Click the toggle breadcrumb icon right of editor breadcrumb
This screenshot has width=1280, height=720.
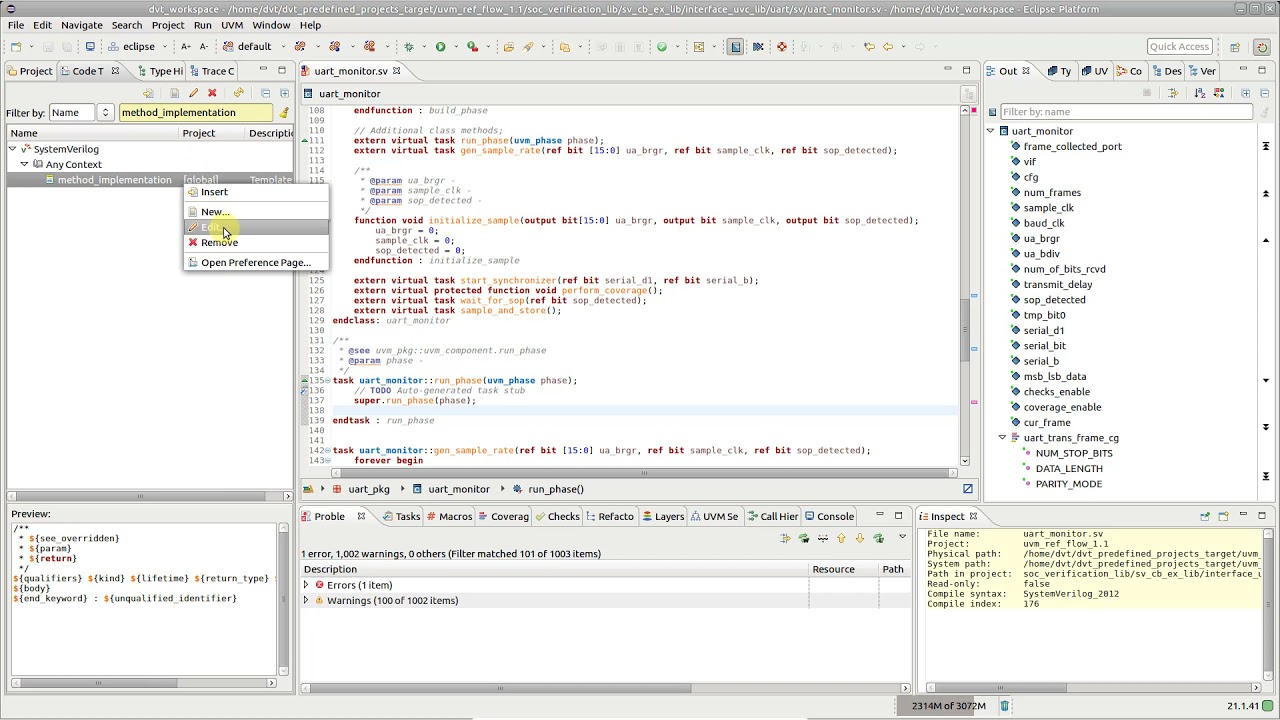tap(967, 489)
